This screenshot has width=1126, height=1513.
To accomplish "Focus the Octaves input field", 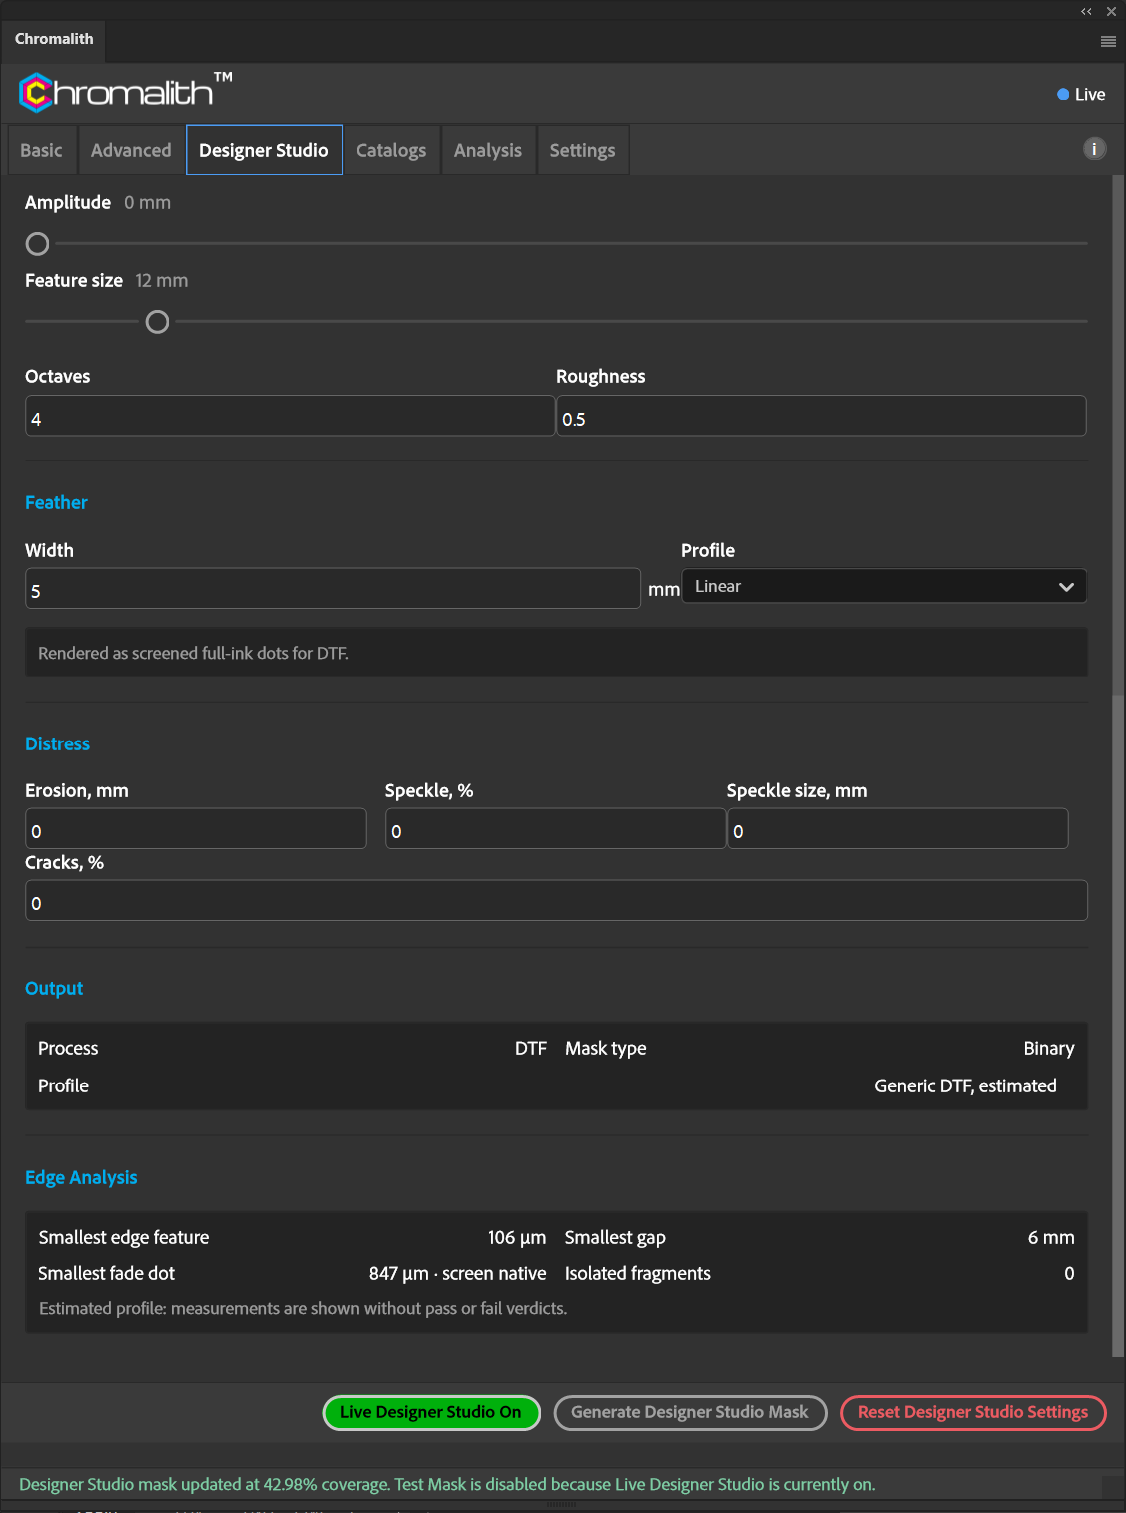I will (290, 416).
